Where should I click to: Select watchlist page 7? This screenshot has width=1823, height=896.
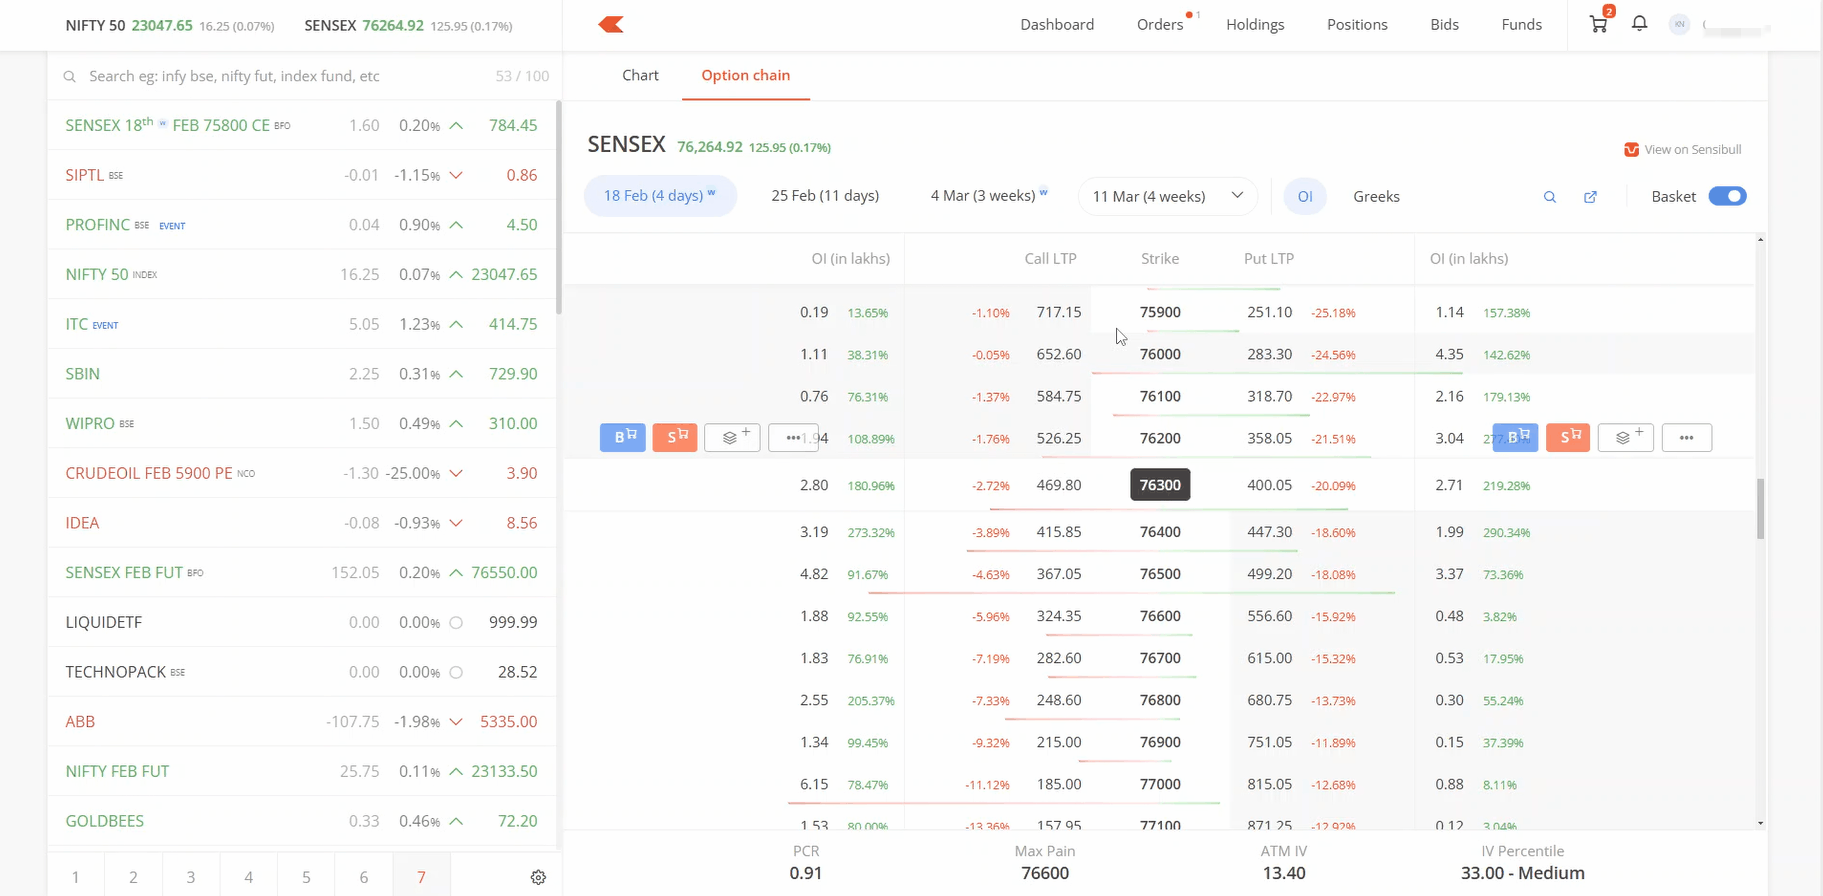point(421,877)
